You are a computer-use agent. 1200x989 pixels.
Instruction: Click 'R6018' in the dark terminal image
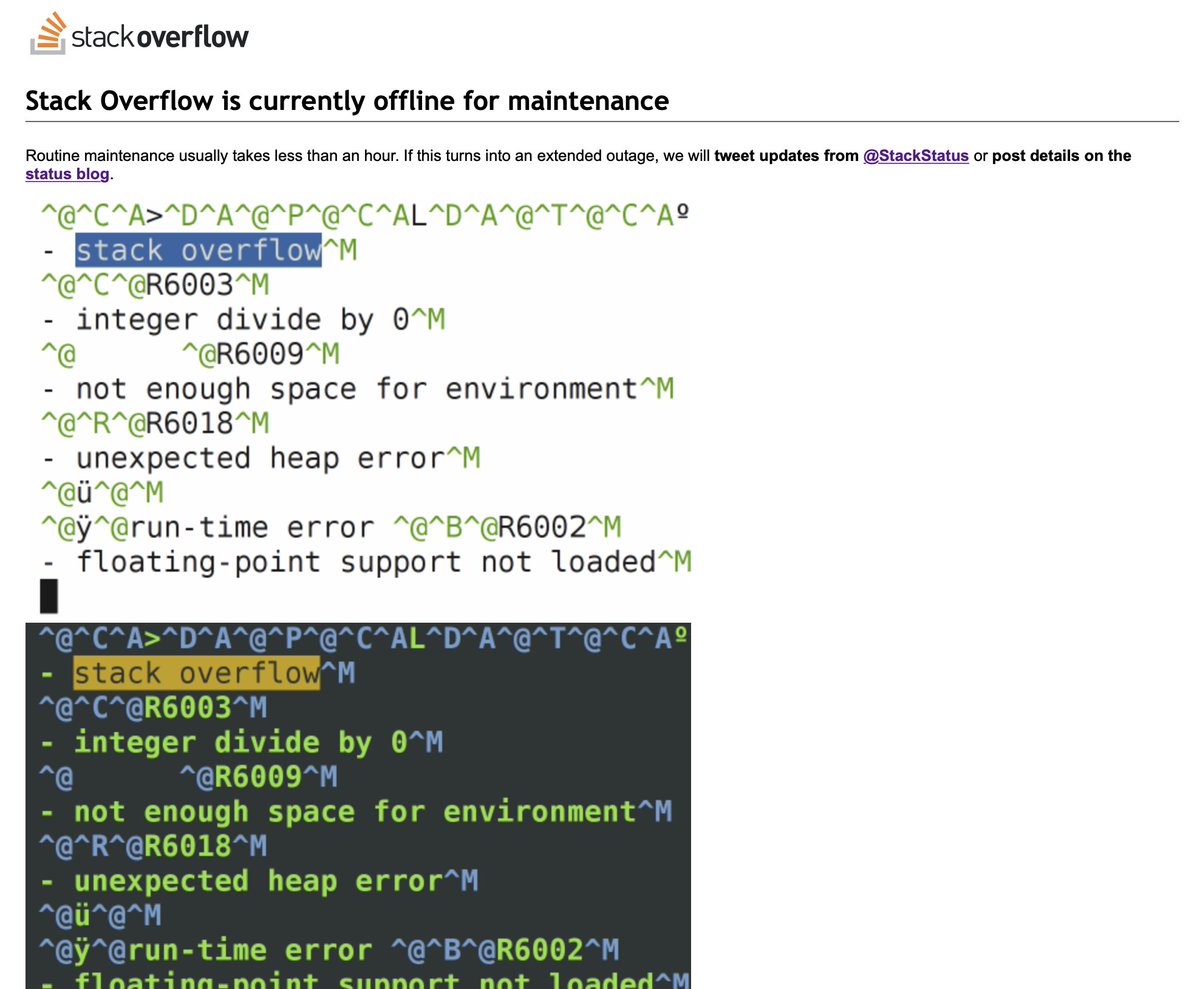pyautogui.click(x=187, y=846)
